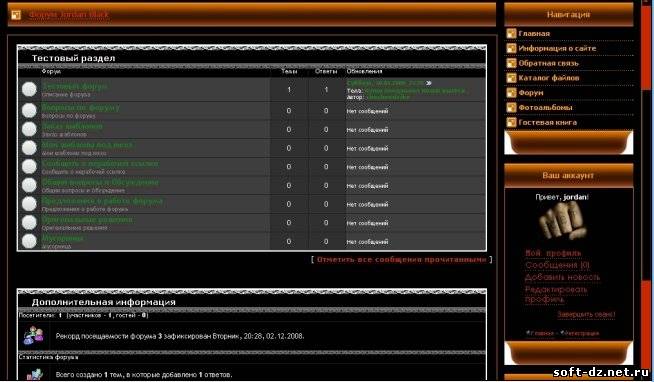Open the Мой профиль link
The width and height of the screenshot is (654, 382).
553,253
